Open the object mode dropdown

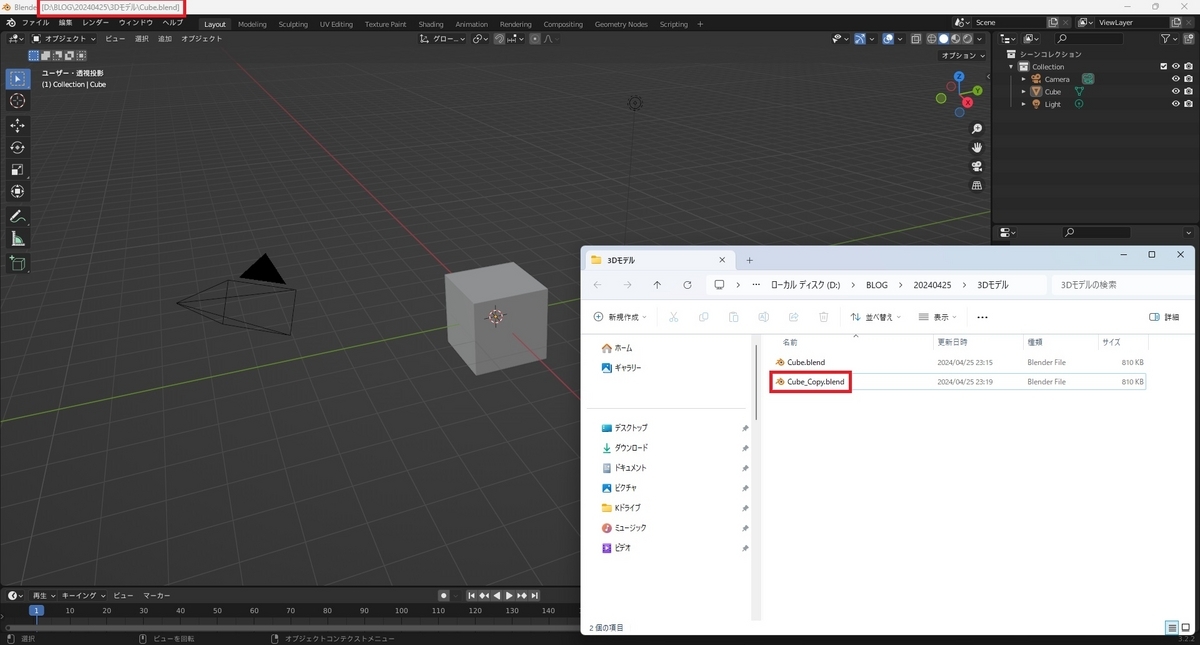64,39
